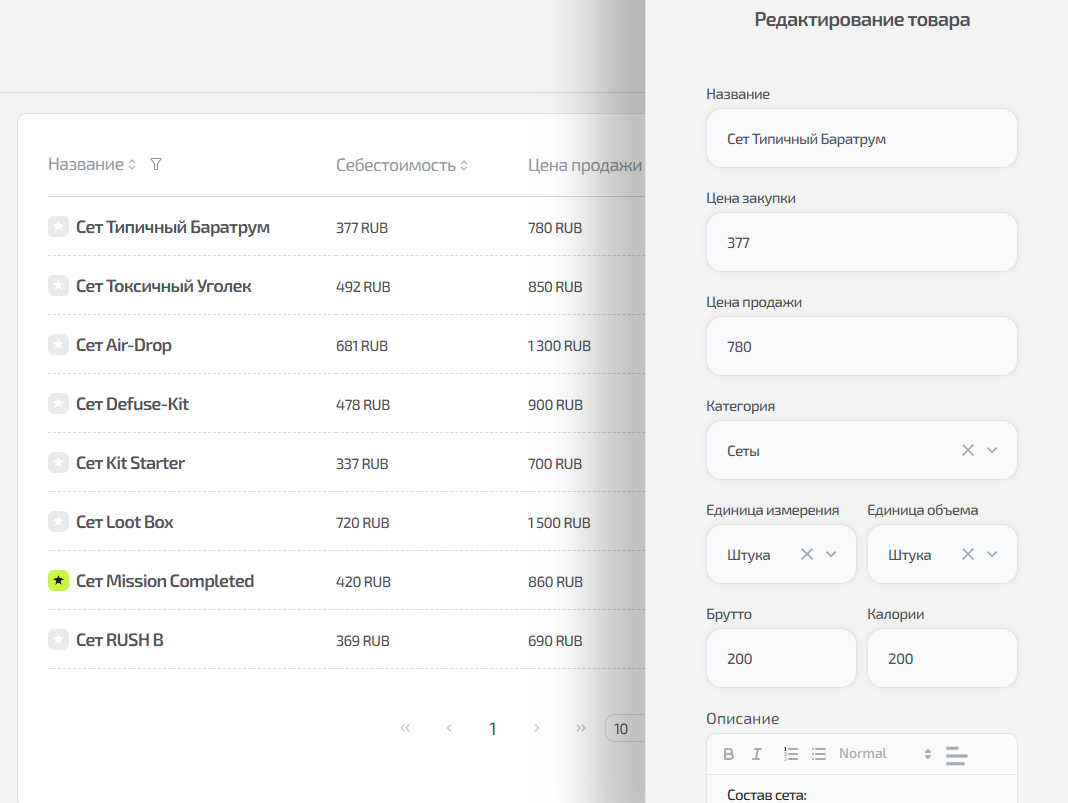Insert ordered list in description editor
1068x803 pixels.
point(790,754)
